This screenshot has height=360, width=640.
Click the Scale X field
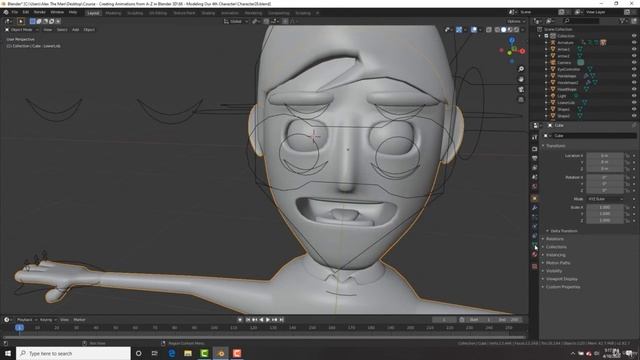click(605, 207)
